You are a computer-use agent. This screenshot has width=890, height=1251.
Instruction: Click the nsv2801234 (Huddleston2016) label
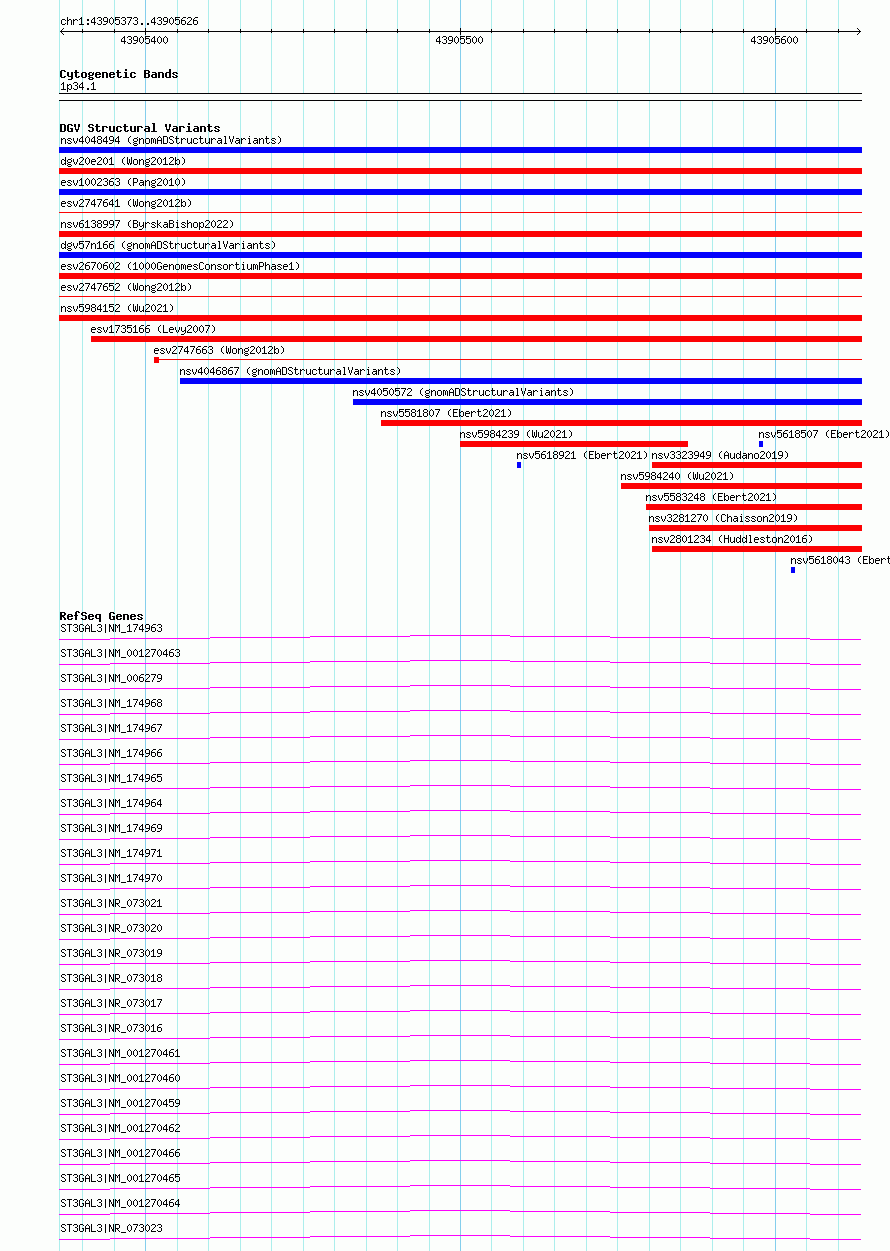click(732, 539)
